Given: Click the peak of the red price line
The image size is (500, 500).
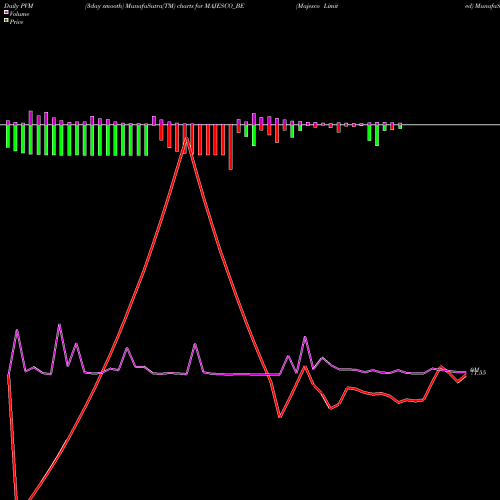Looking at the screenshot, I should 186,139.
